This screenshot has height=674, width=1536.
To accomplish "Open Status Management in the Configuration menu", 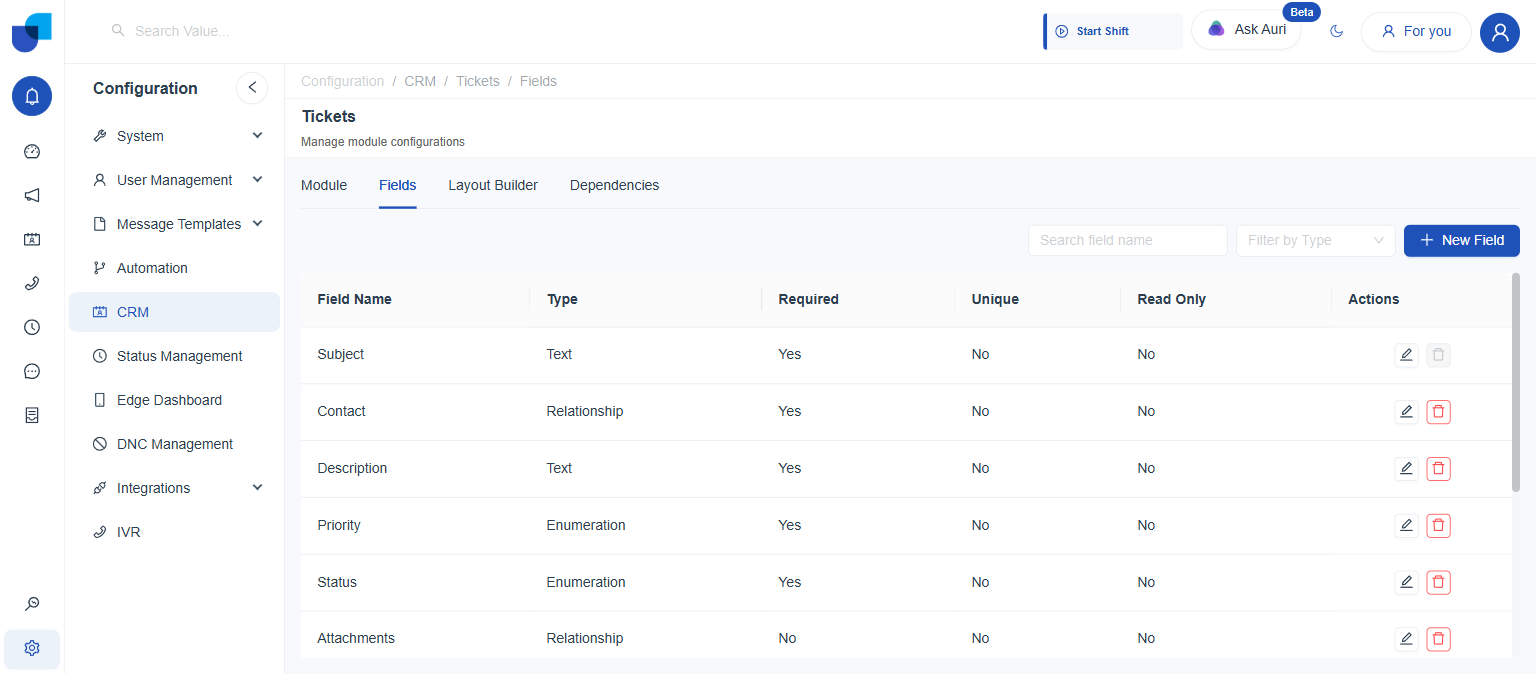I will click(x=174, y=356).
